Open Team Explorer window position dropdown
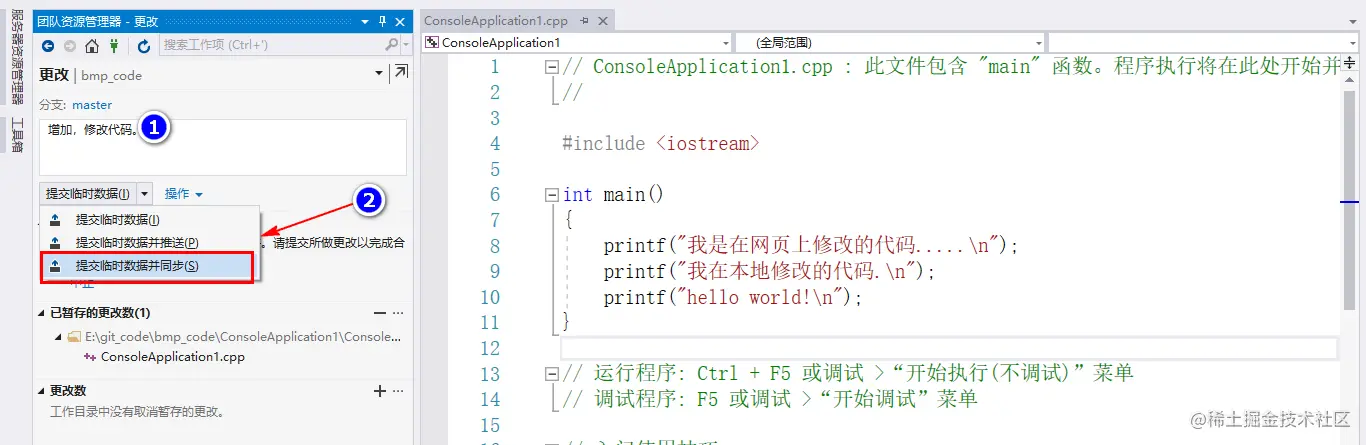The width and height of the screenshot is (1366, 445). (x=365, y=21)
